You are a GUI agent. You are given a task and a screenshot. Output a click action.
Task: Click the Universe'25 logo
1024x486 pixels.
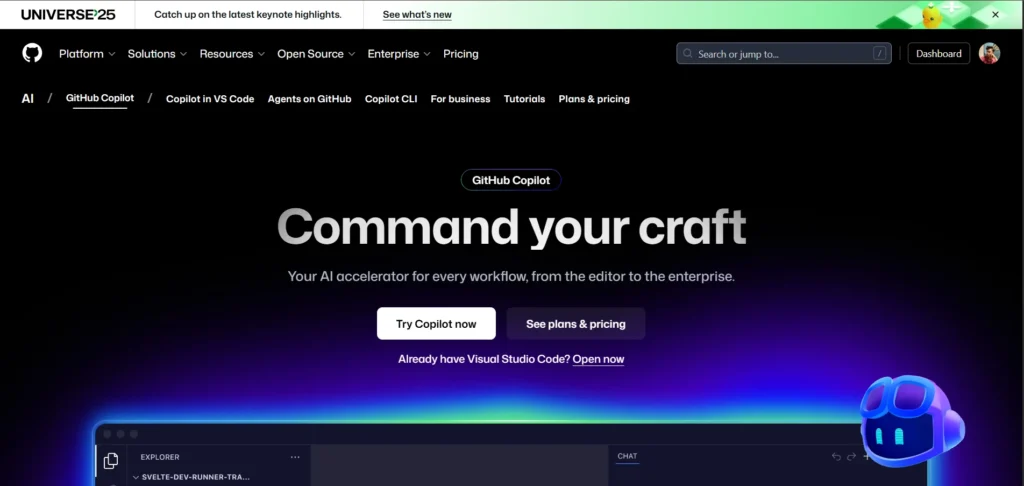point(68,14)
